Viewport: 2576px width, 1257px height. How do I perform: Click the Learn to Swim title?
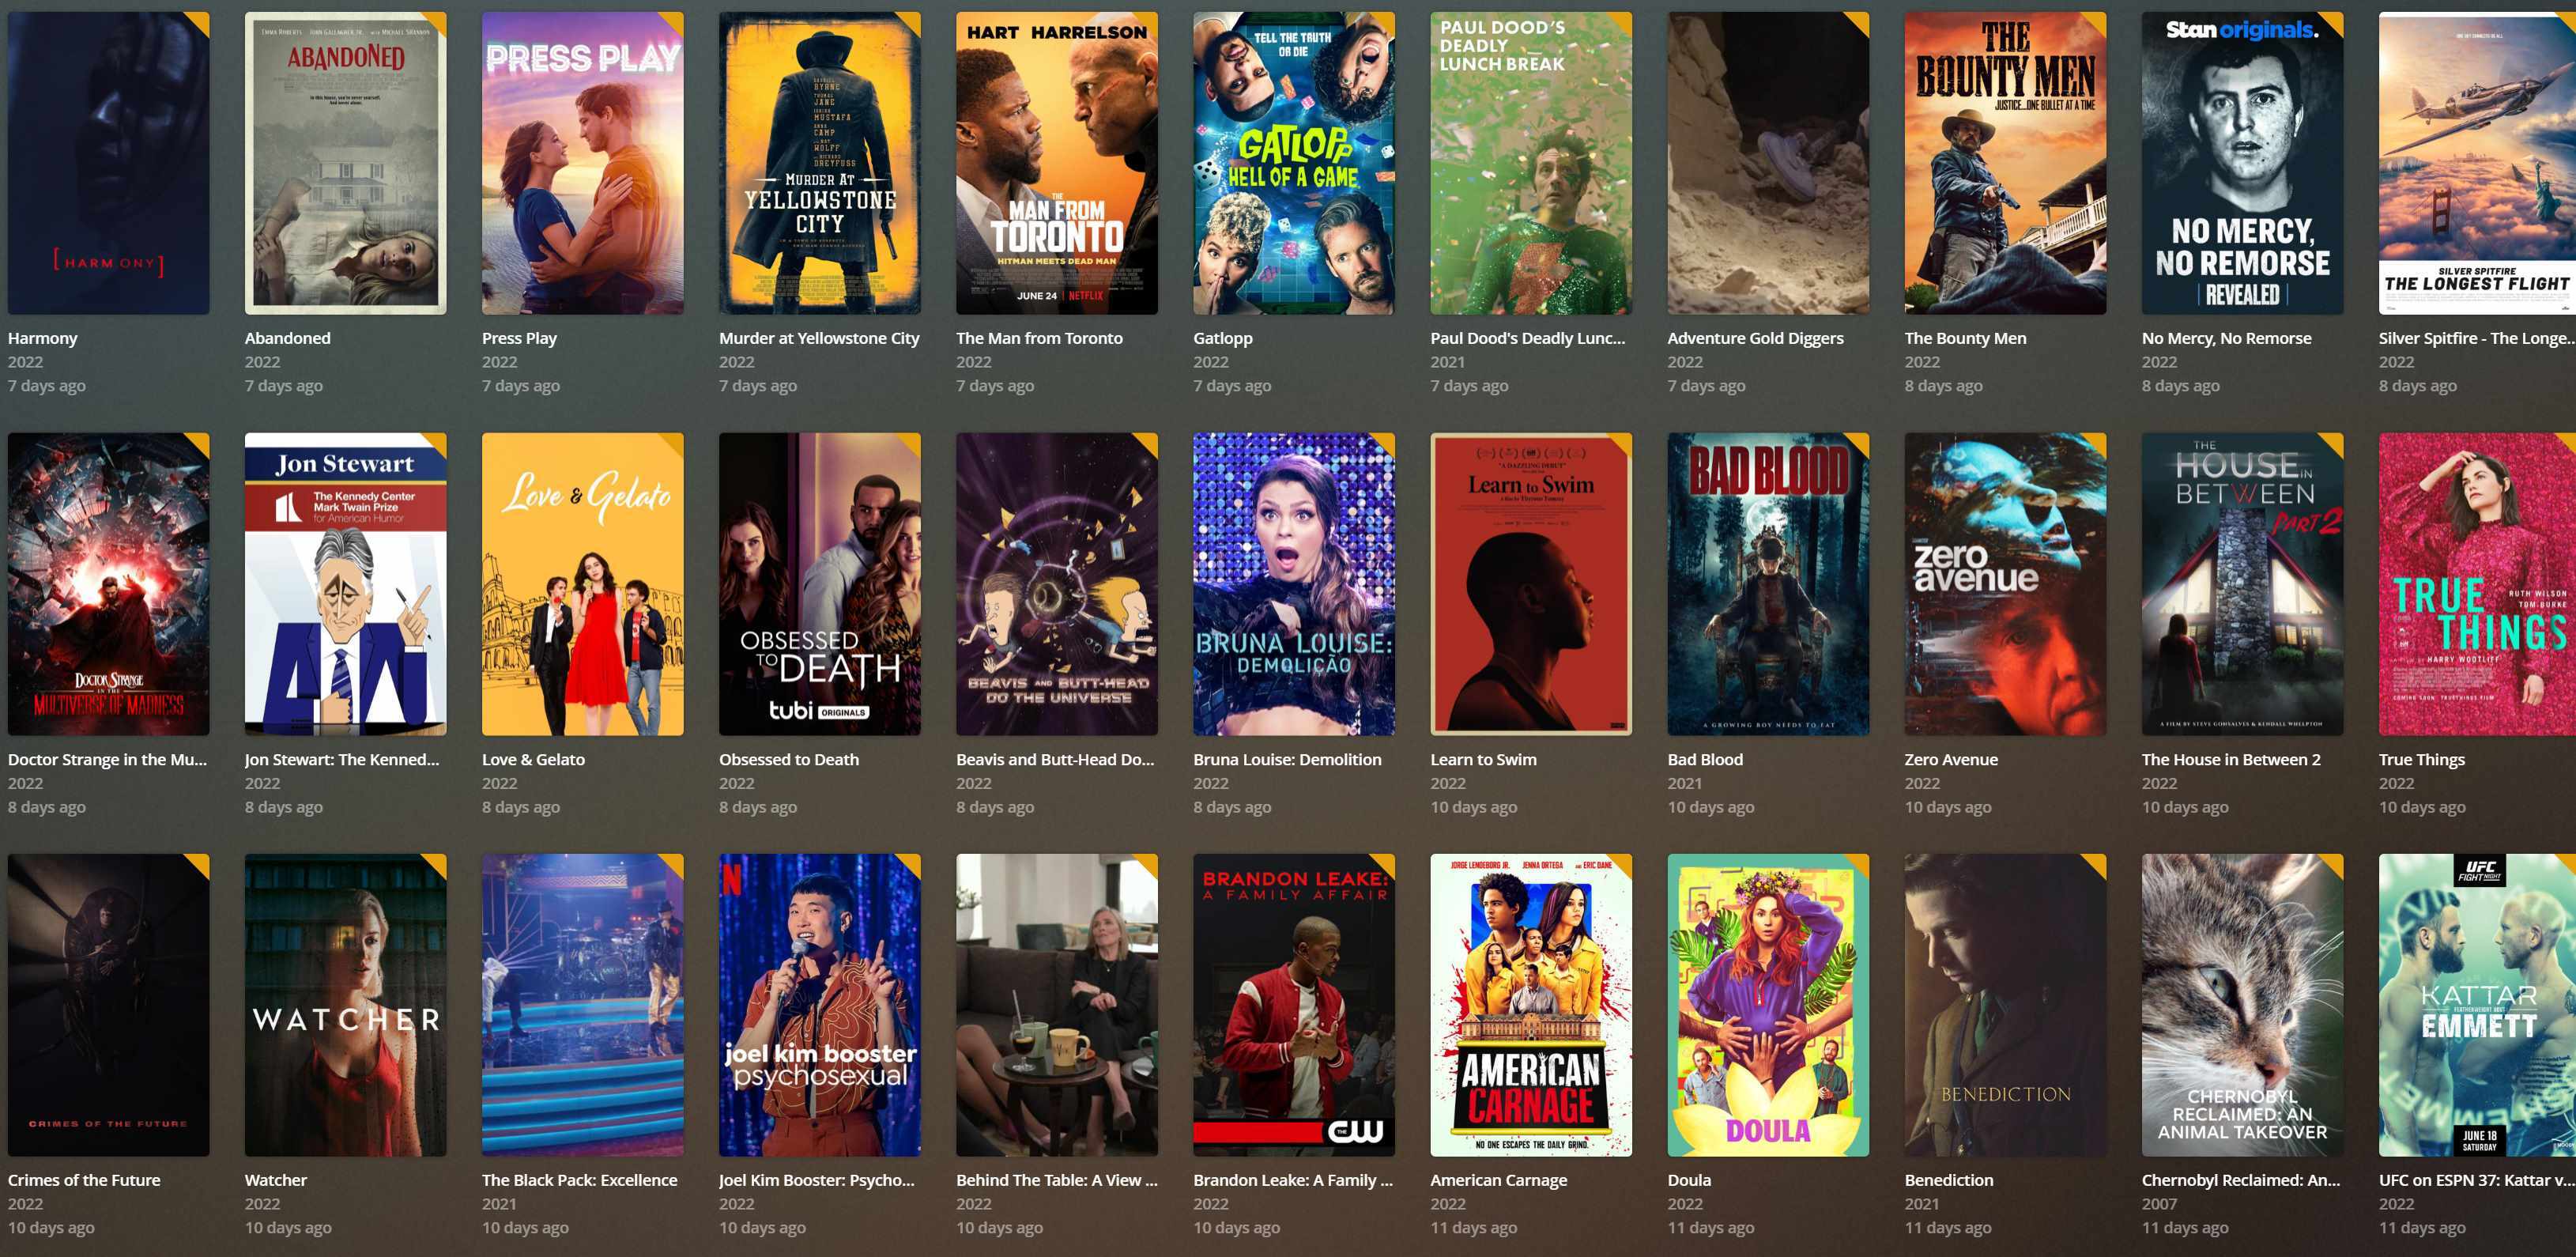tap(1483, 759)
